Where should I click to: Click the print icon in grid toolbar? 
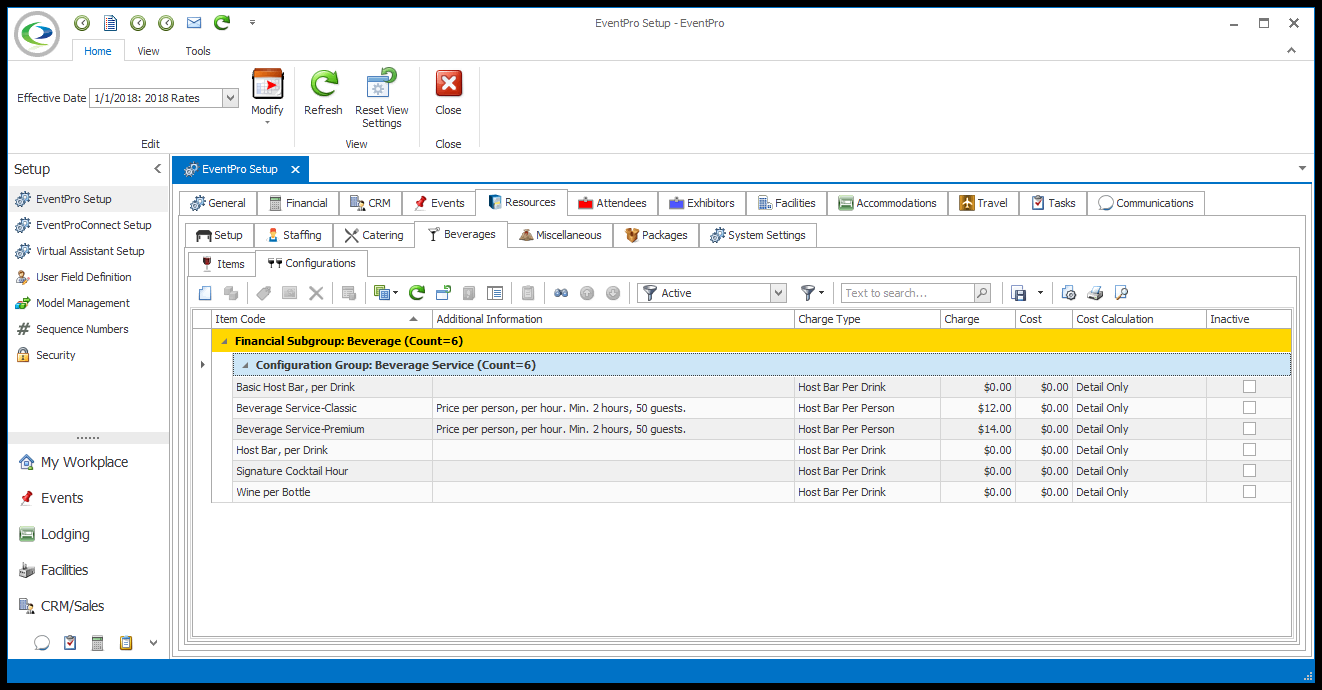(1095, 293)
